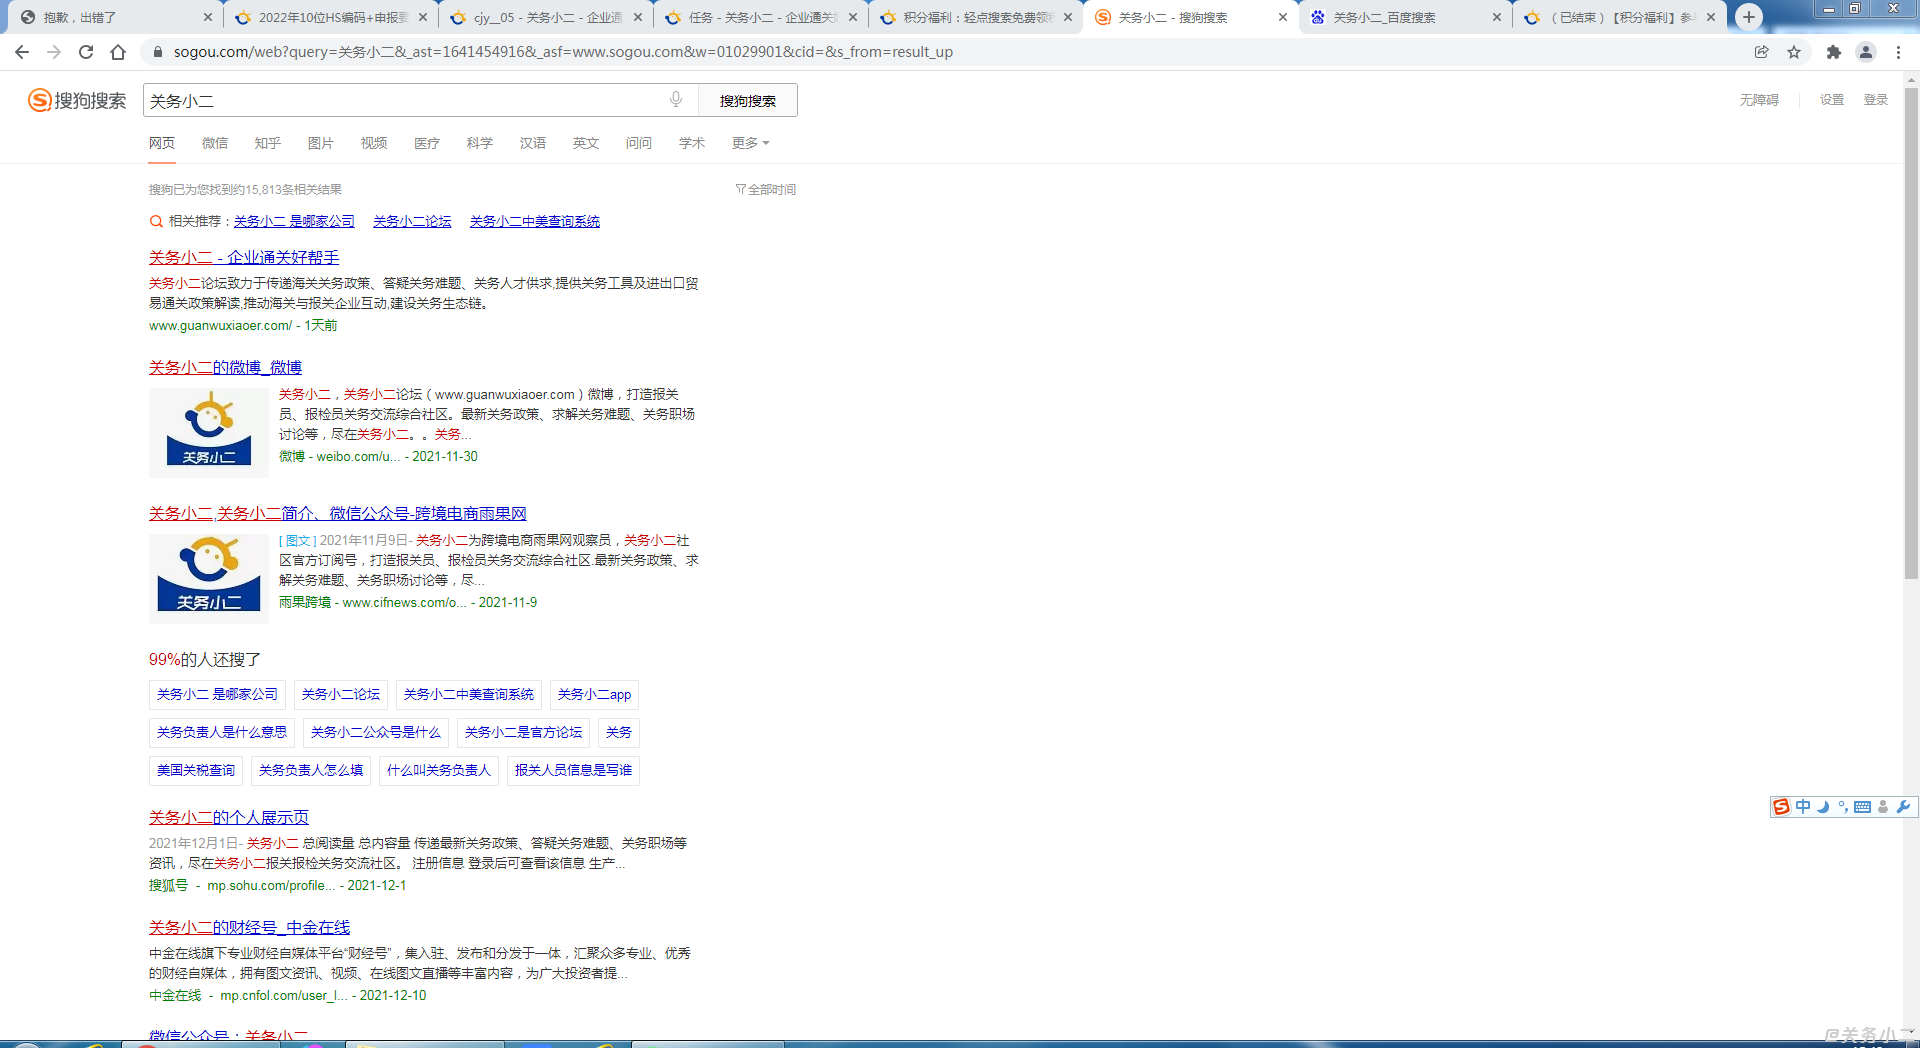Click suggestion chip 关务小二app
Viewport: 1920px width, 1048px height.
(594, 694)
